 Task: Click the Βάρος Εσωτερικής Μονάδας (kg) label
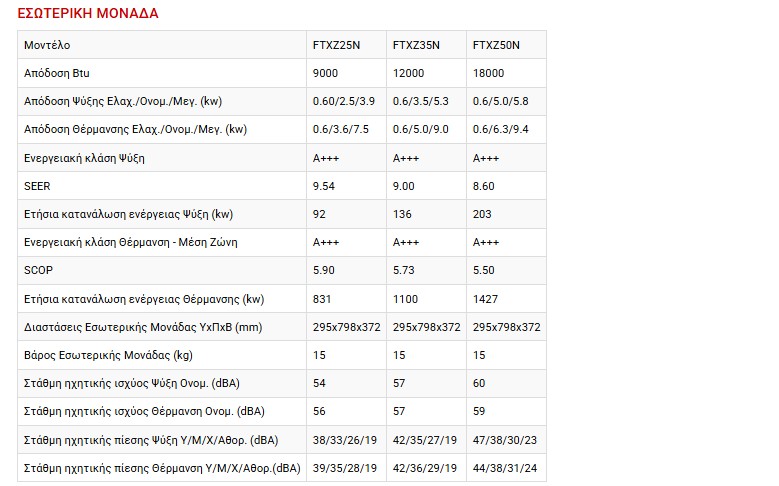point(108,355)
